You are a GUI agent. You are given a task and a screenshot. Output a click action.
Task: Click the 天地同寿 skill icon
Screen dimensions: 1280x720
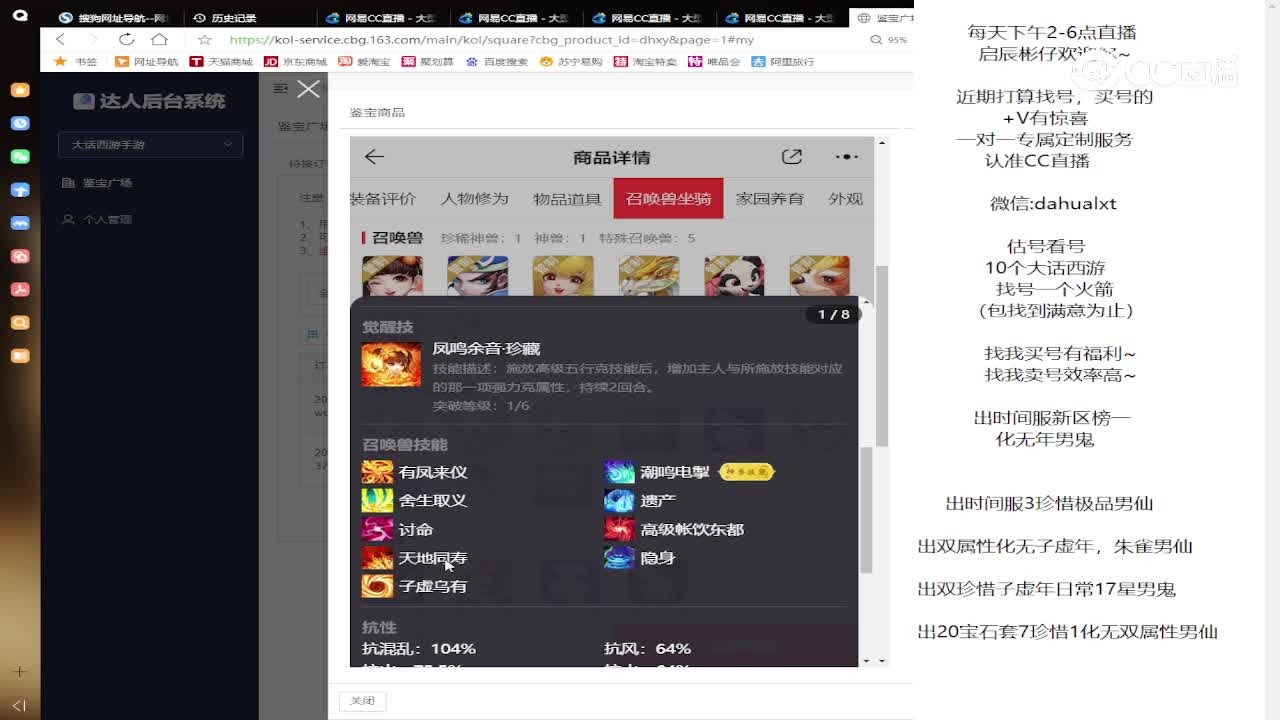tap(377, 558)
